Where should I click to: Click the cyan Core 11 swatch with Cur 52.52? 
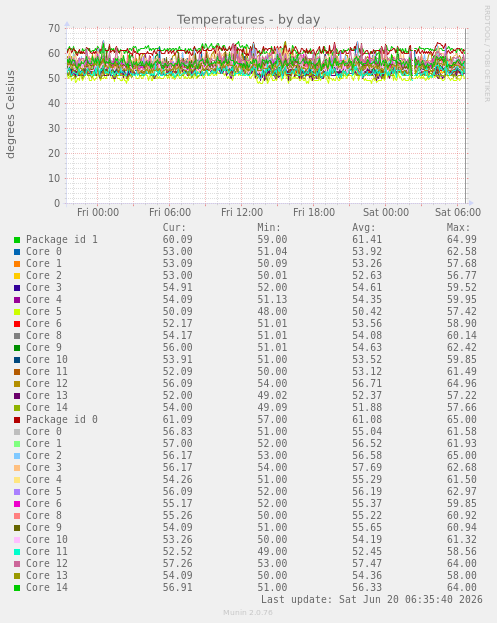click(x=17, y=552)
